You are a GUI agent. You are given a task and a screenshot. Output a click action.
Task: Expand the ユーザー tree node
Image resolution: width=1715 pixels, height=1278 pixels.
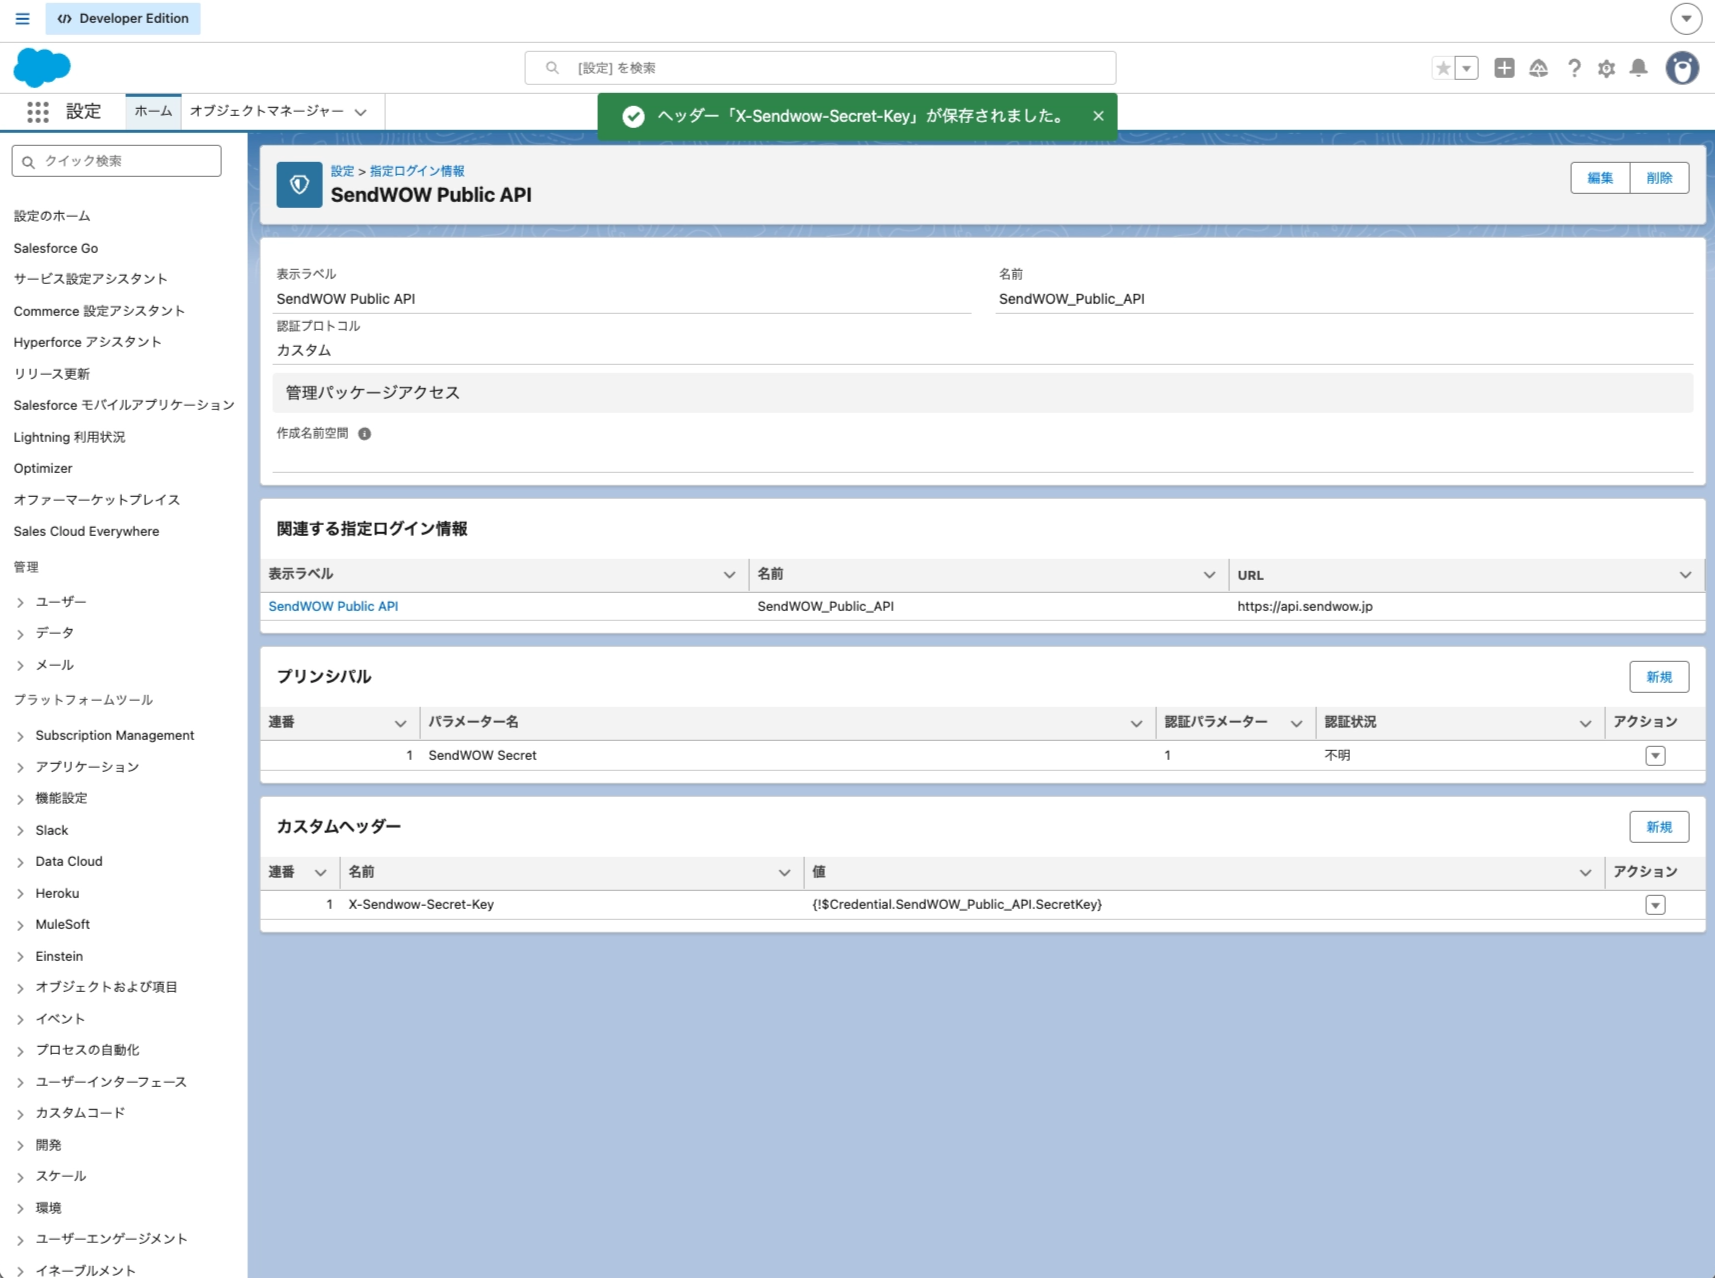pyautogui.click(x=20, y=602)
